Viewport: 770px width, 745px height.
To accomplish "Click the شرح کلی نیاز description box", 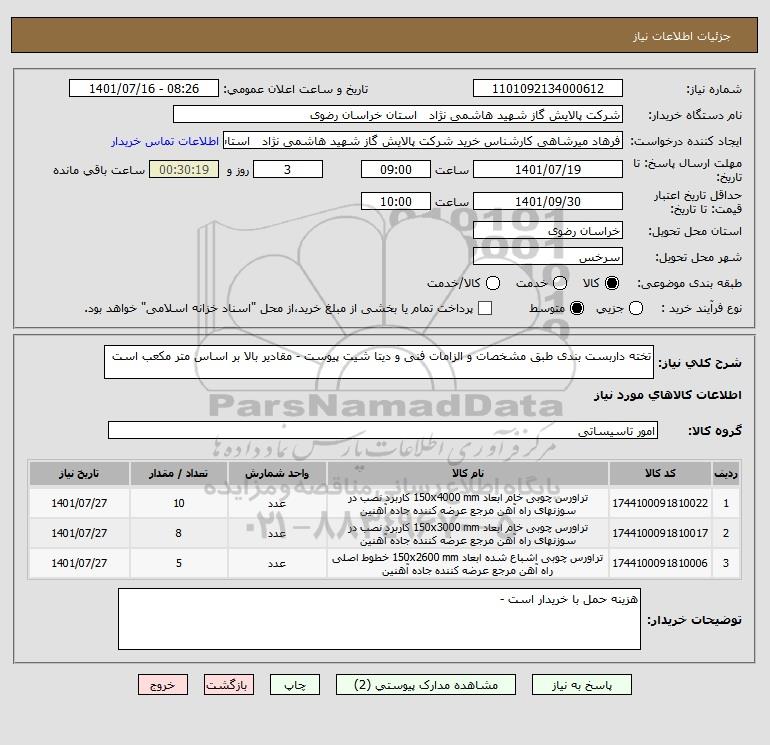I will pyautogui.click(x=379, y=362).
